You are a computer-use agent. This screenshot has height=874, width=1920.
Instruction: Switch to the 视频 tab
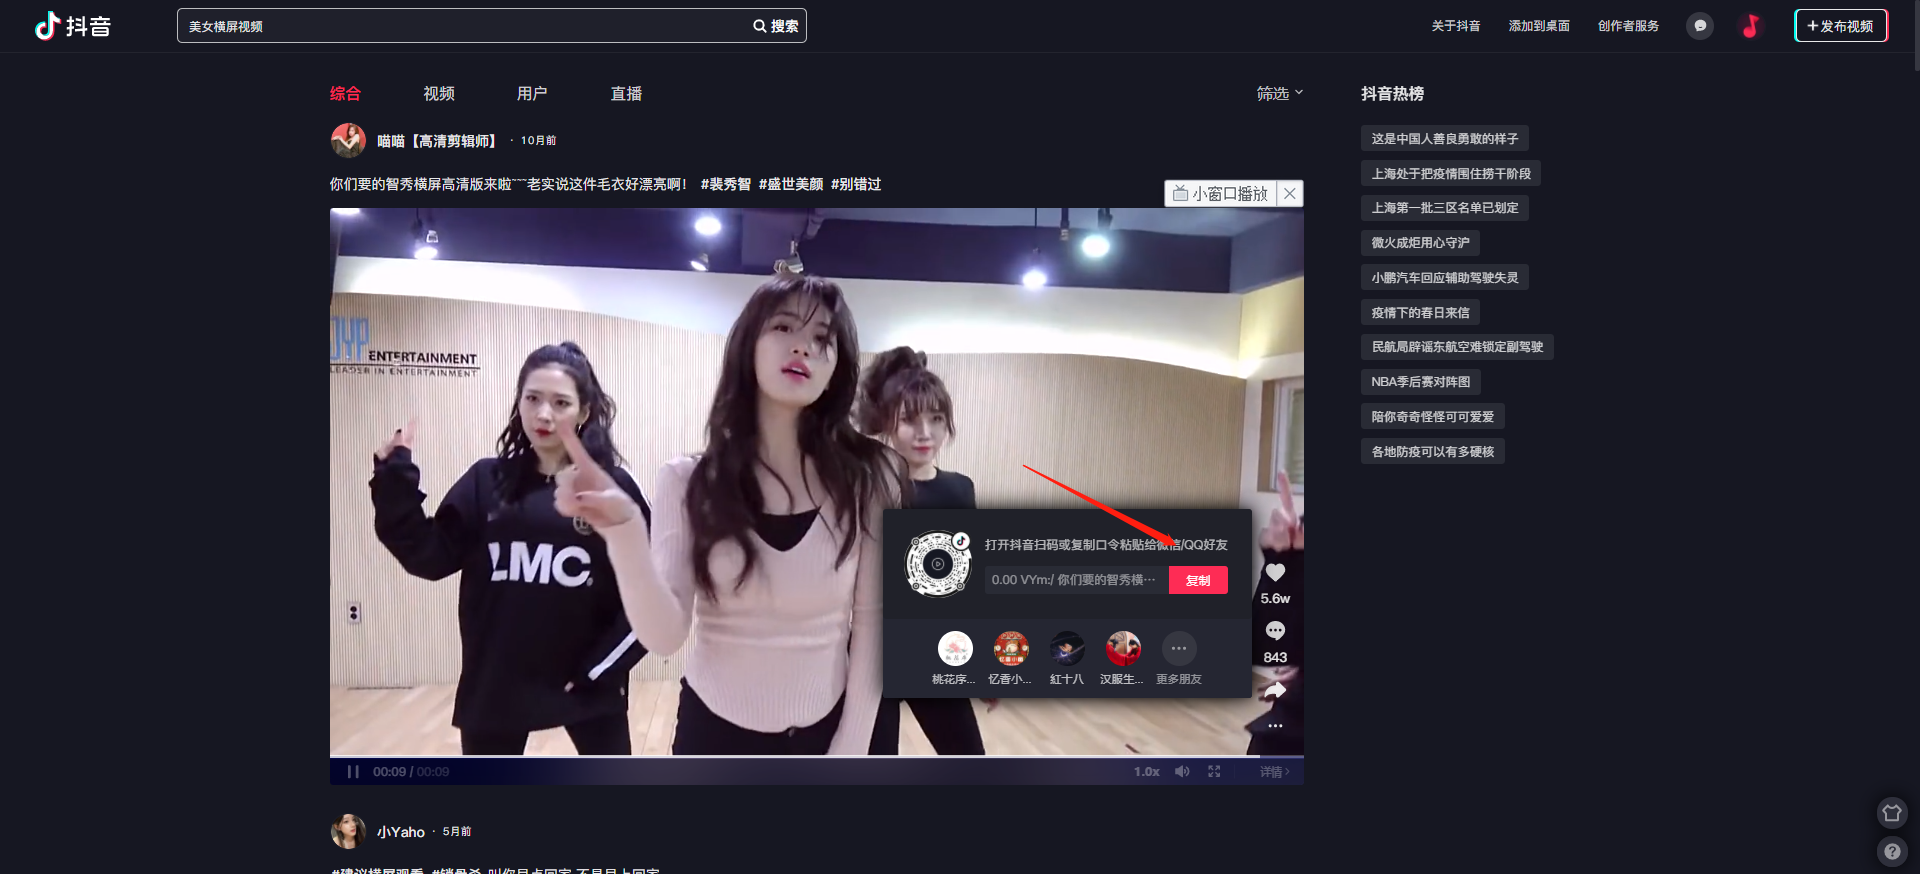[439, 94]
